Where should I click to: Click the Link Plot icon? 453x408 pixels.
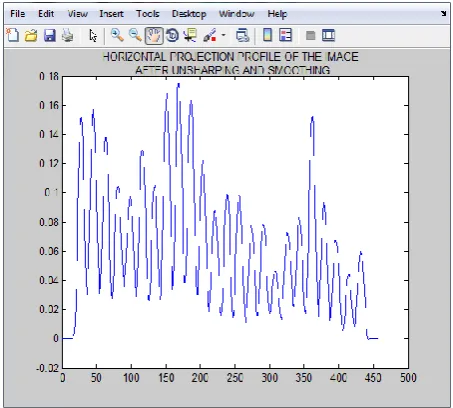tap(242, 35)
